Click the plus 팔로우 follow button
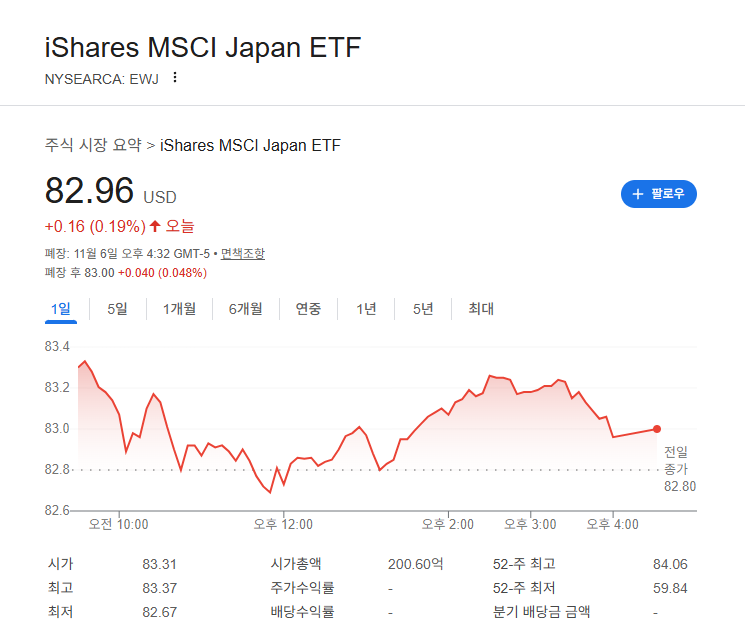745x629 pixels. coord(659,194)
